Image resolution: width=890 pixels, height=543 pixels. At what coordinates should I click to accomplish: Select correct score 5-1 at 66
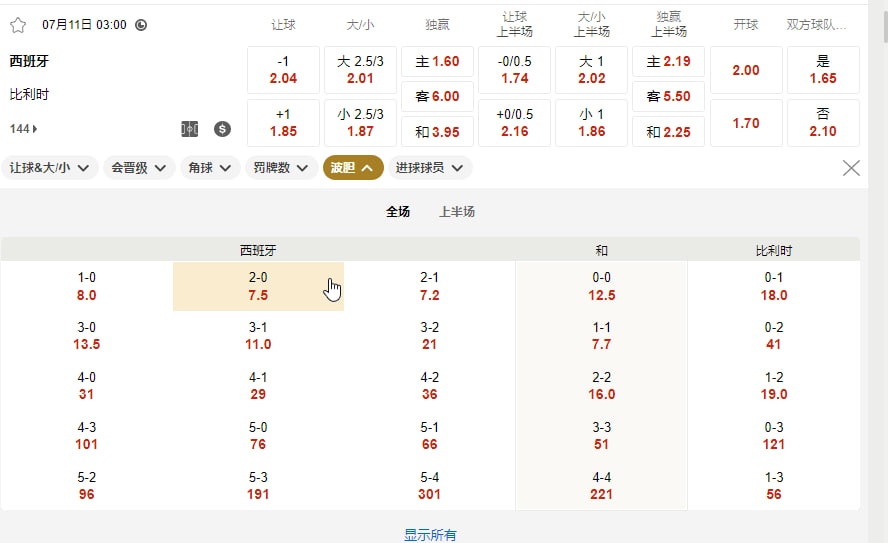(430, 436)
